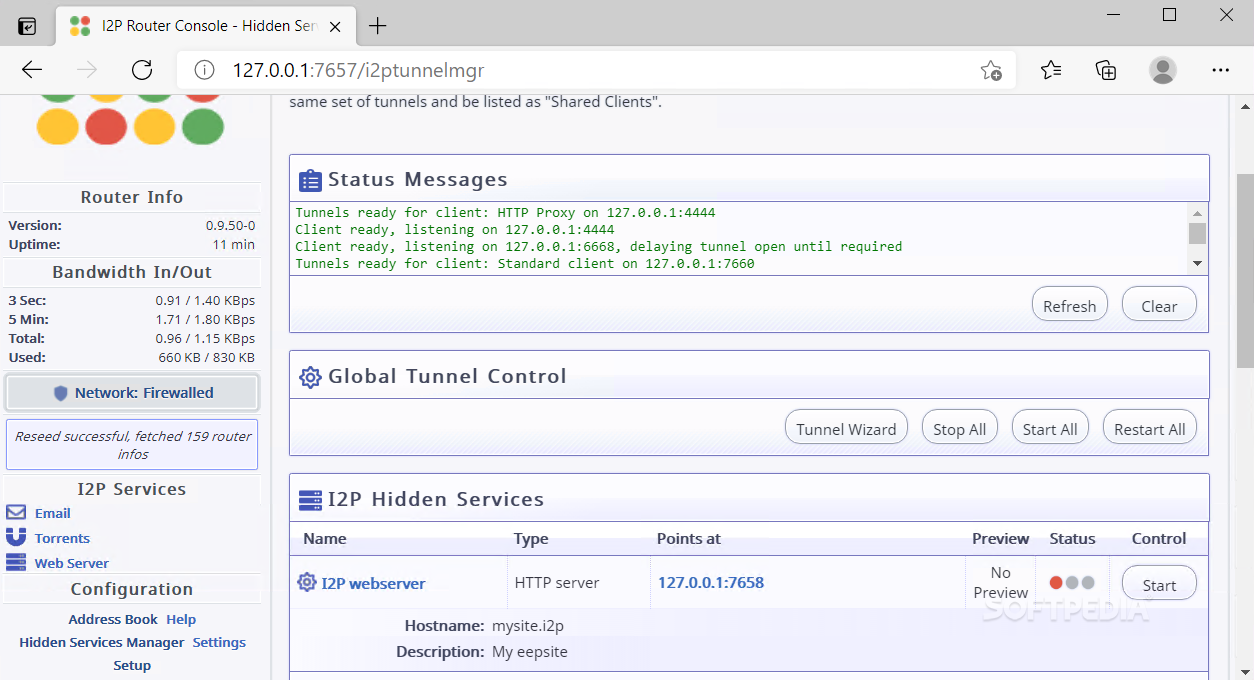The height and width of the screenshot is (680, 1254).
Task: Click the gear icon beside I2P webserver
Action: click(x=307, y=582)
